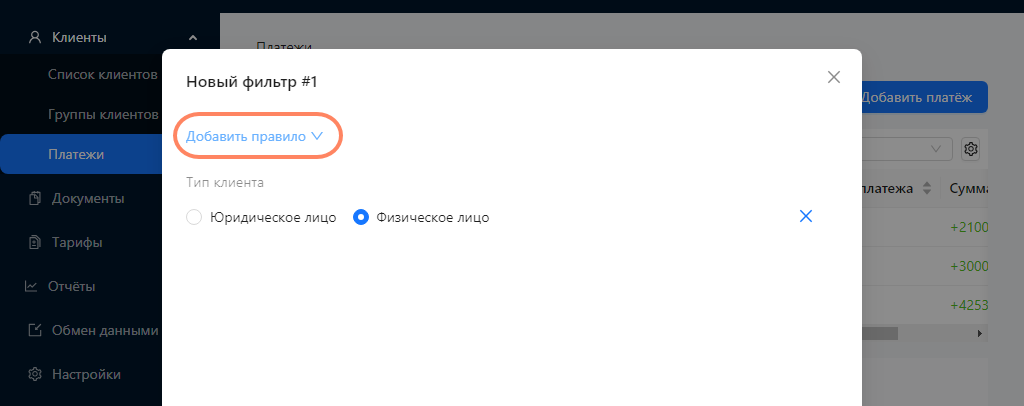Open Группы клиентов menu item
The width and height of the screenshot is (1024, 406).
point(103,115)
